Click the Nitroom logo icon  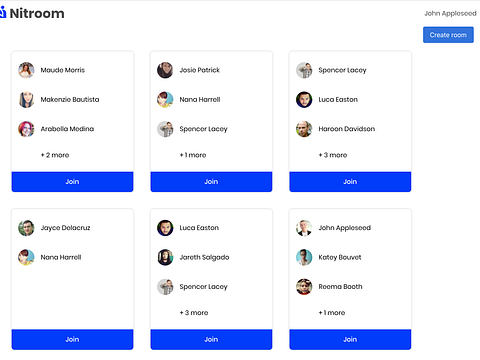[3, 12]
